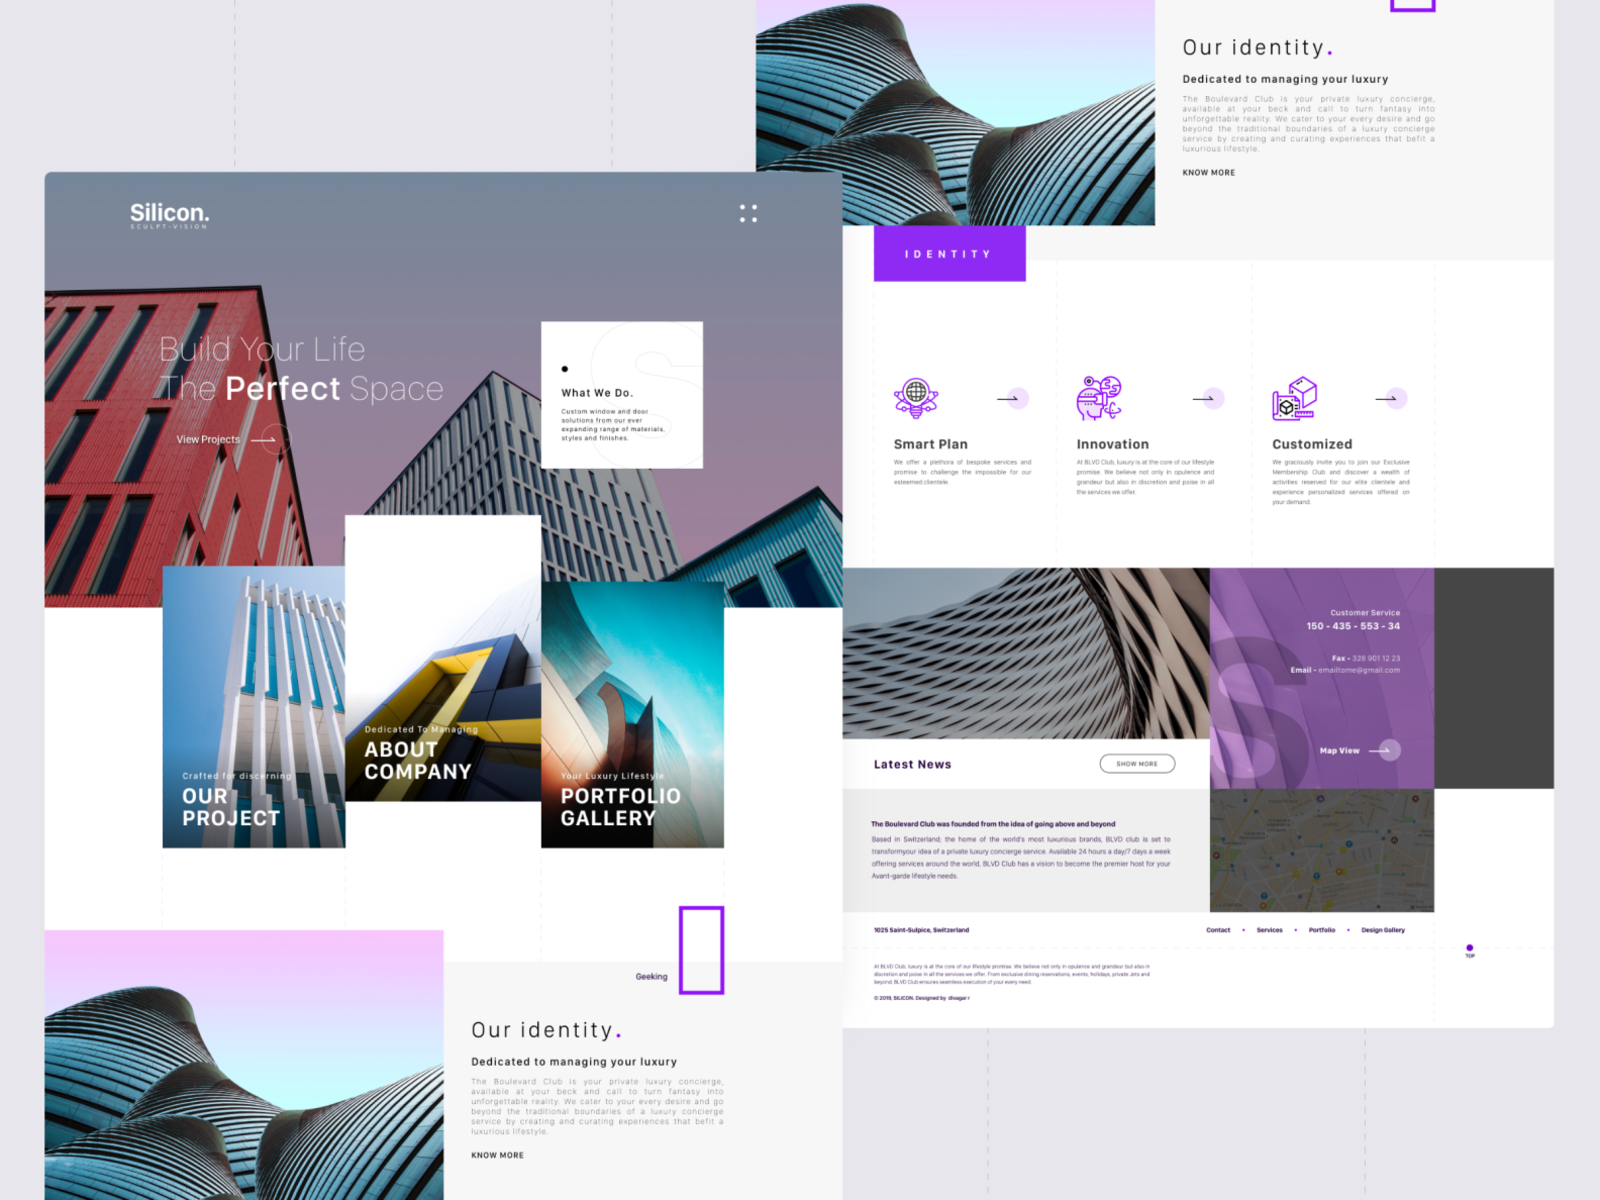Click the arrow icon beside Innovation

[1201, 397]
